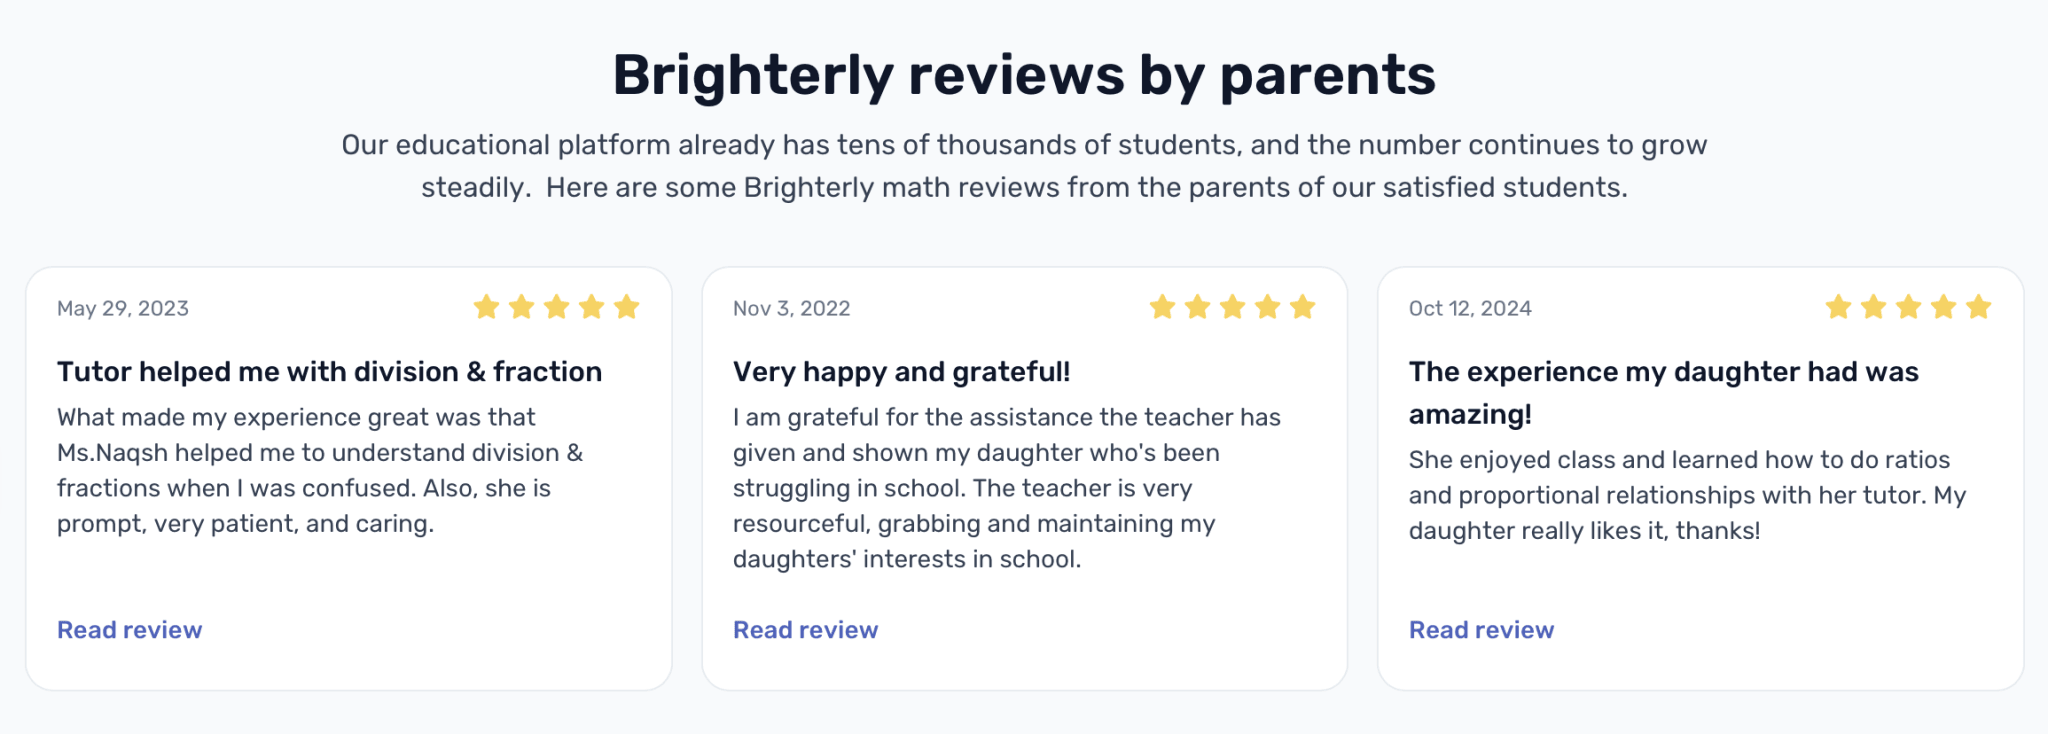
Task: Select the middle star of the Nov 3 review rating
Action: click(x=1232, y=307)
